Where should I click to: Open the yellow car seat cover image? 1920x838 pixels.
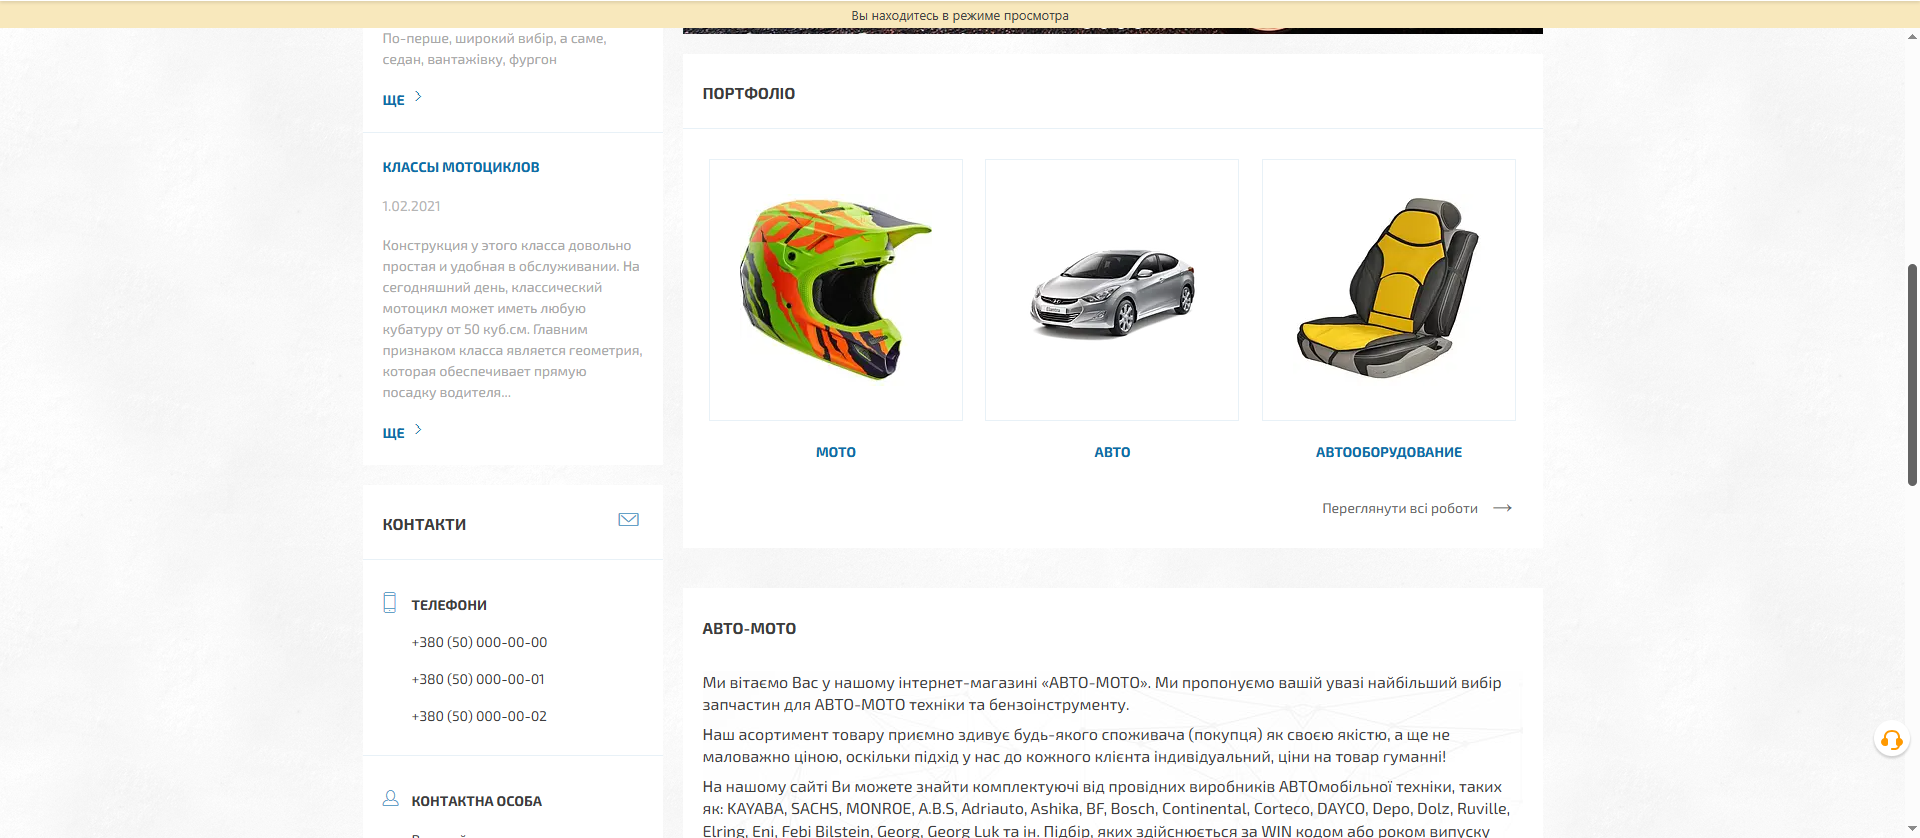1388,290
